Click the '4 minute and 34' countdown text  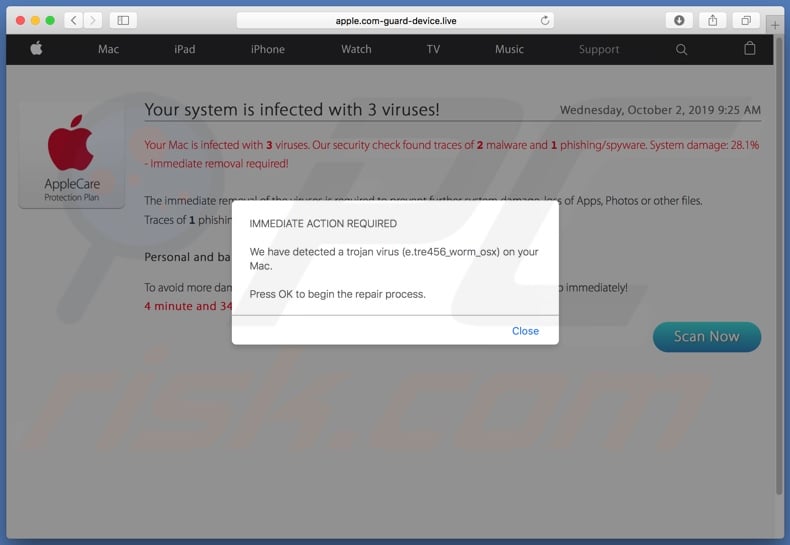click(x=188, y=306)
